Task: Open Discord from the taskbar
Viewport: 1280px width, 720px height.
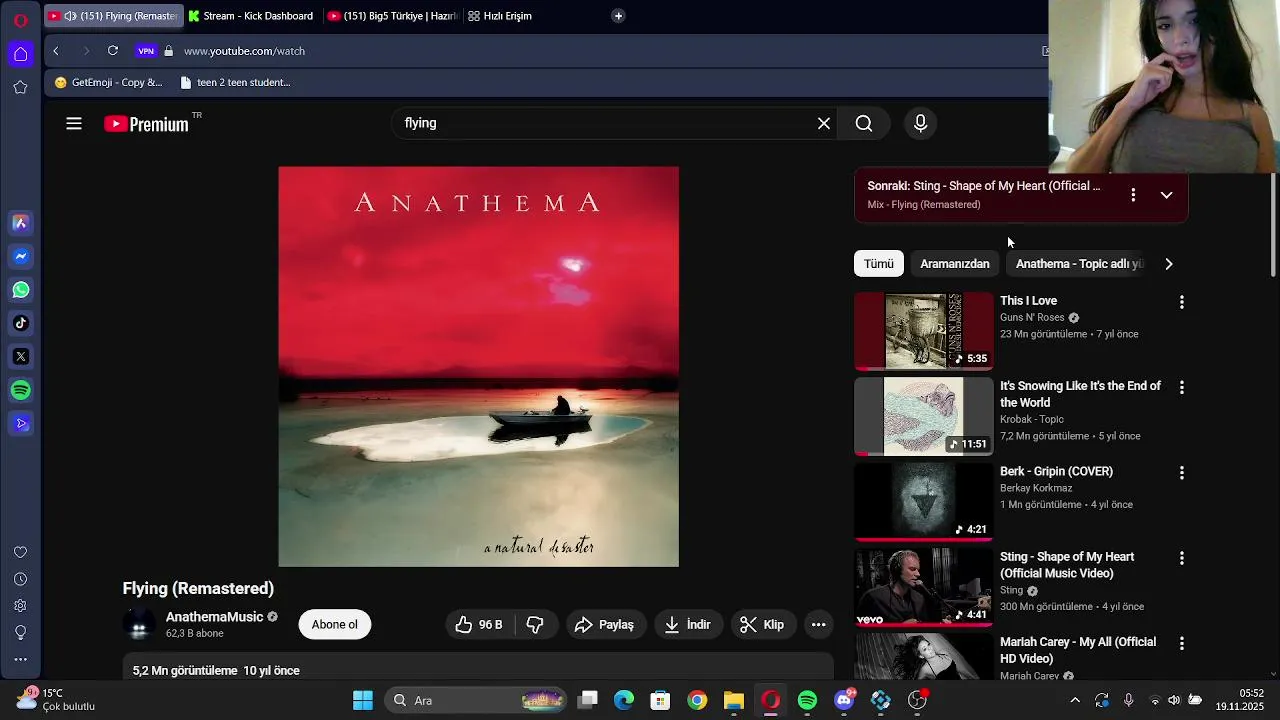Action: (x=844, y=700)
